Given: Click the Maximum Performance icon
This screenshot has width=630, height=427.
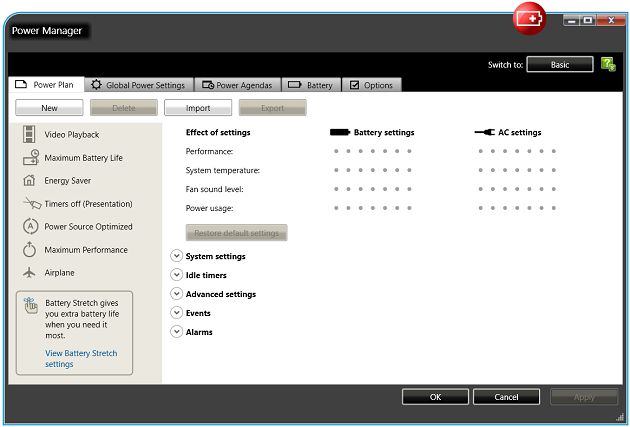Looking at the screenshot, I should pyautogui.click(x=29, y=249).
